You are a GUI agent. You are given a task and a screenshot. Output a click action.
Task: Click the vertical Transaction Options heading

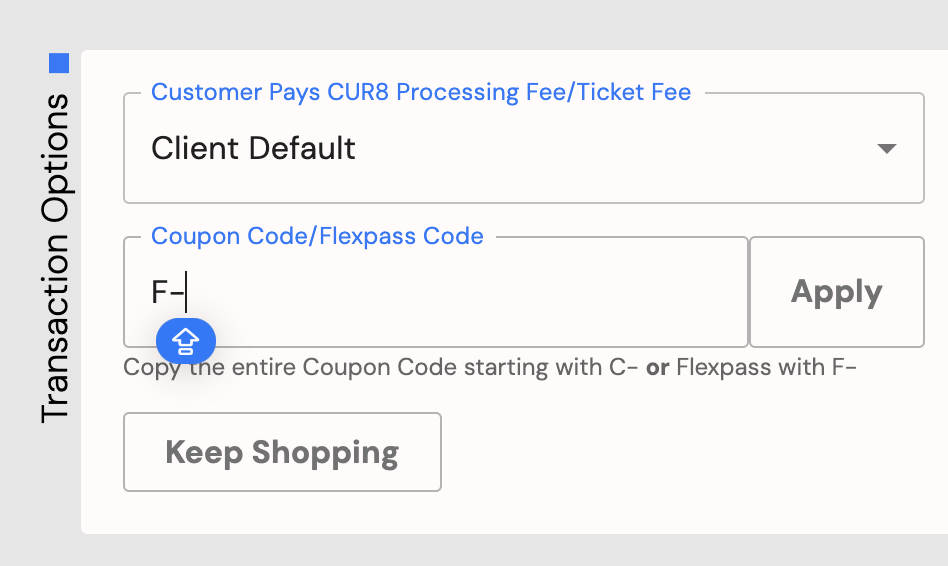tap(55, 258)
